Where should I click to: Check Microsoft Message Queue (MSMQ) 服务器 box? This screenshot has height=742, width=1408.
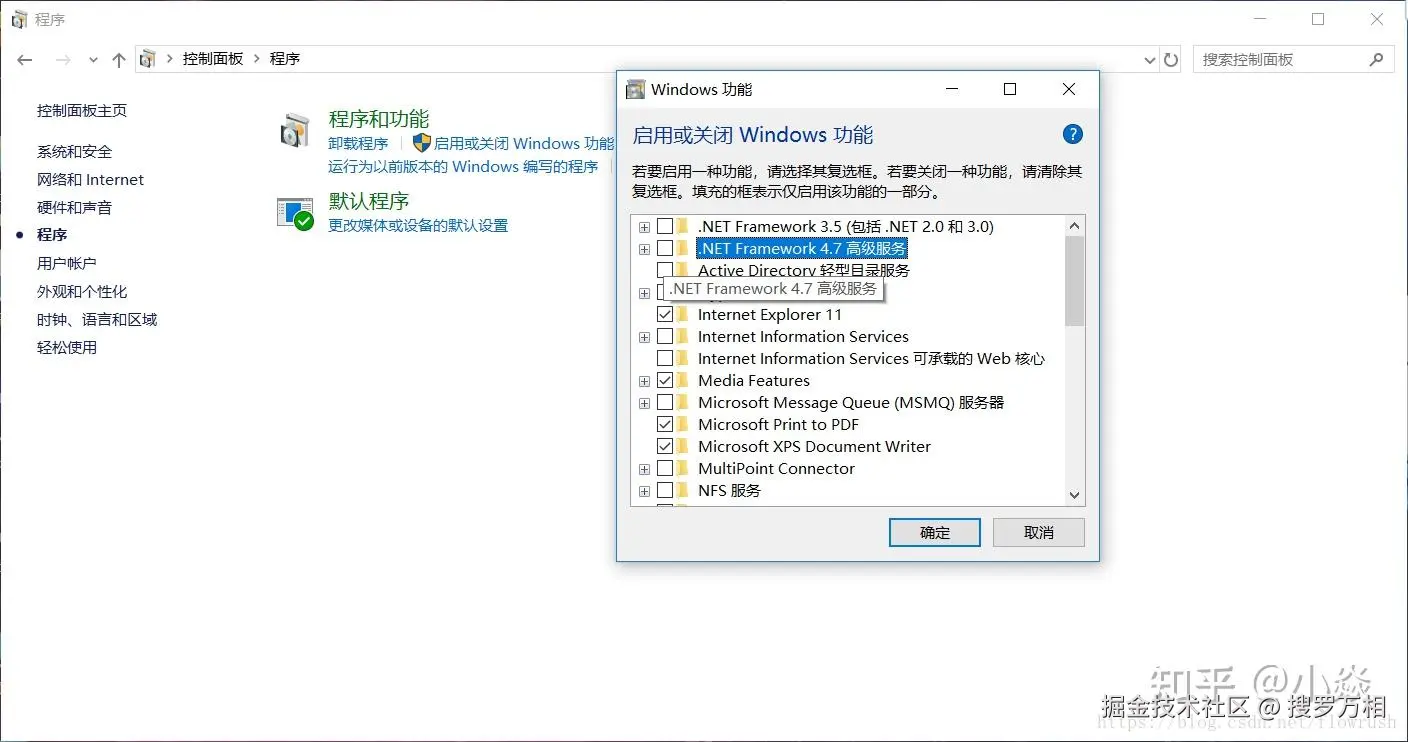665,402
